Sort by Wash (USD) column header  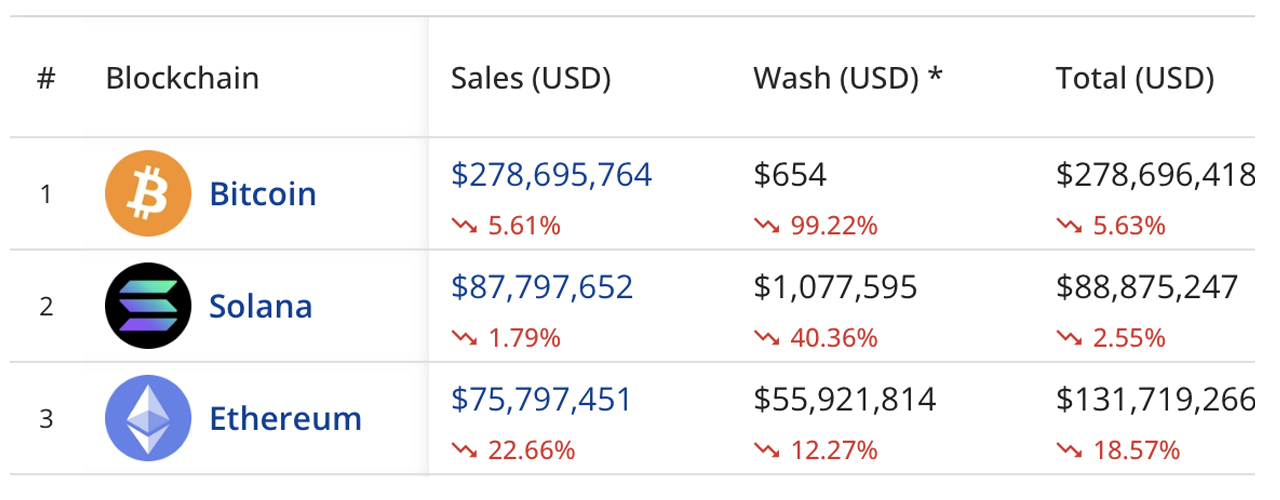(847, 78)
